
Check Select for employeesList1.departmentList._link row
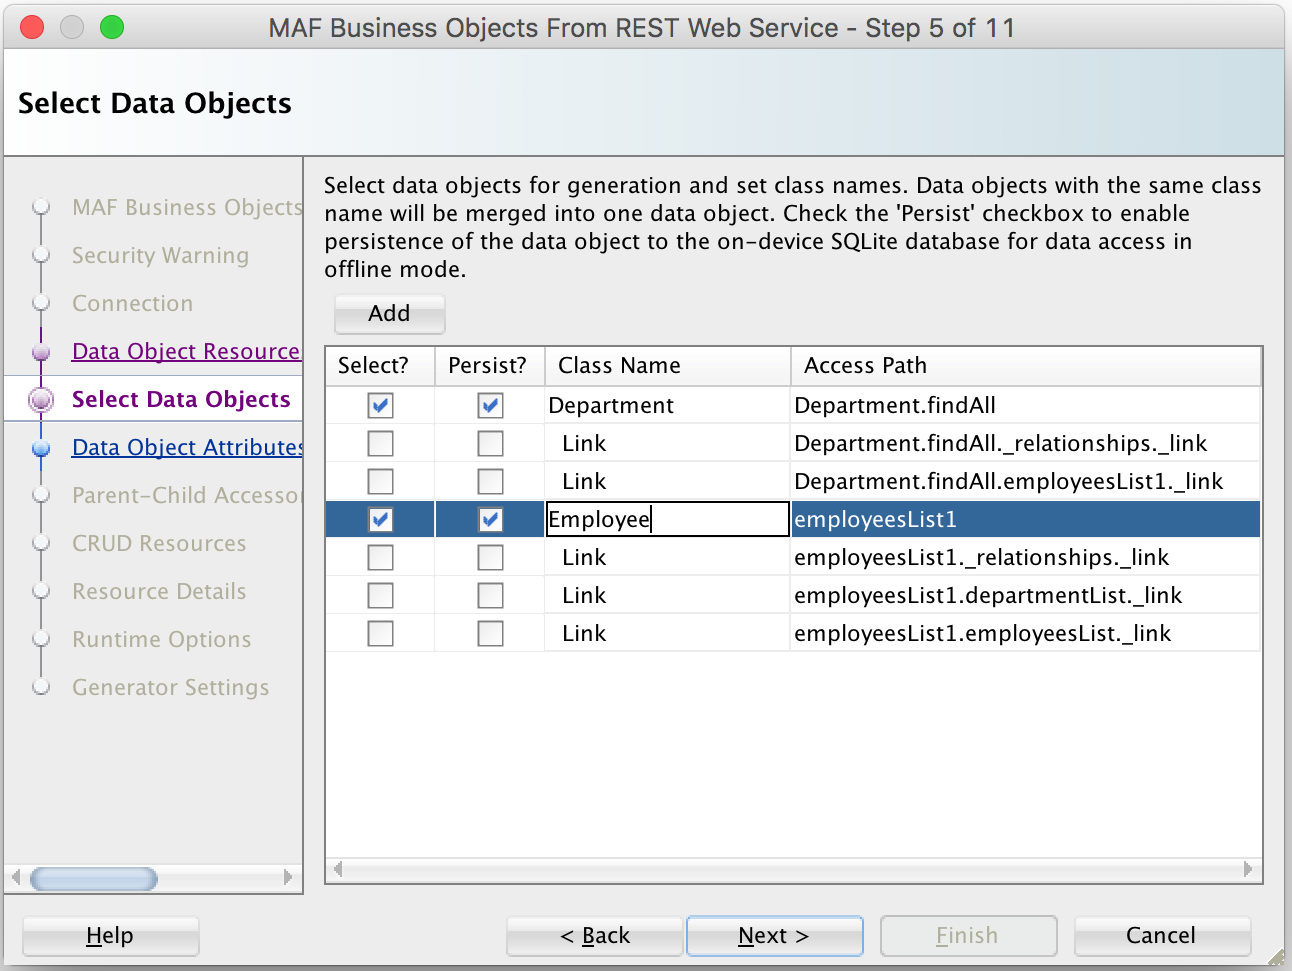tap(381, 595)
